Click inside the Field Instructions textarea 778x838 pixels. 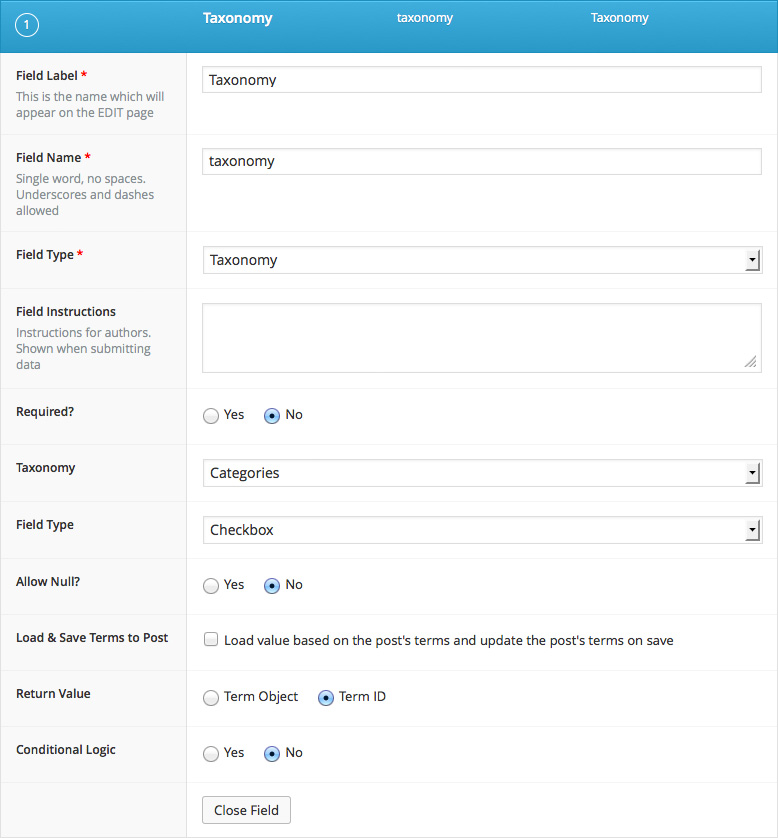[481, 338]
